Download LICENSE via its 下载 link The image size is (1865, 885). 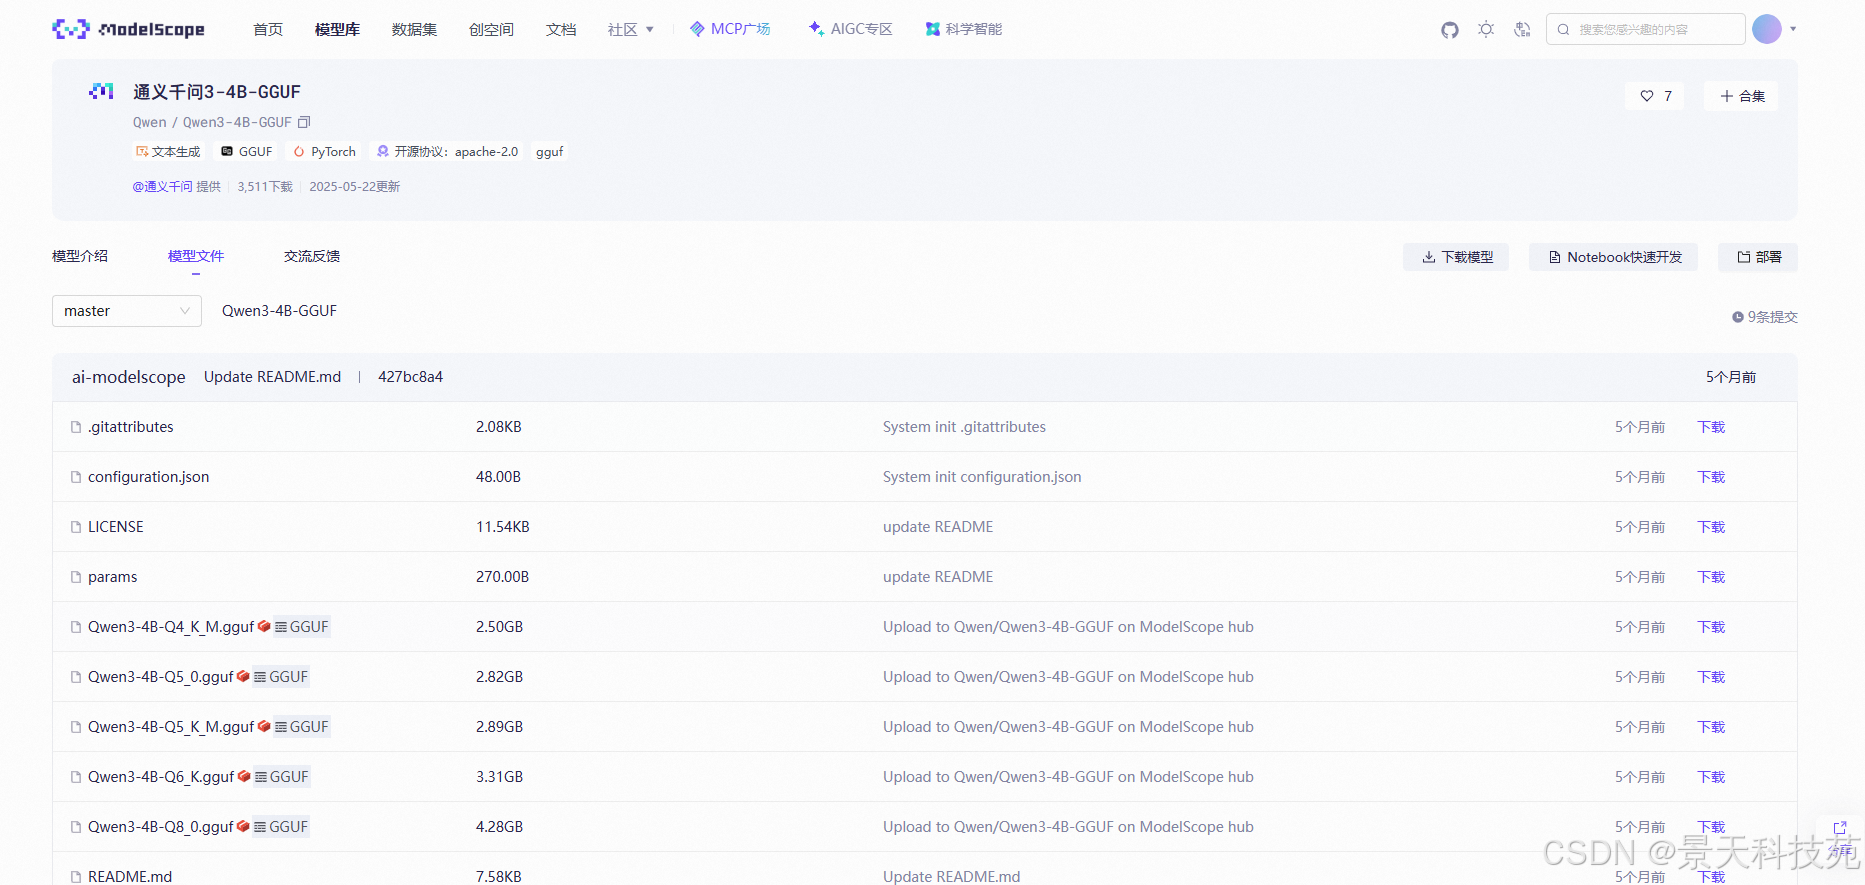(1711, 527)
